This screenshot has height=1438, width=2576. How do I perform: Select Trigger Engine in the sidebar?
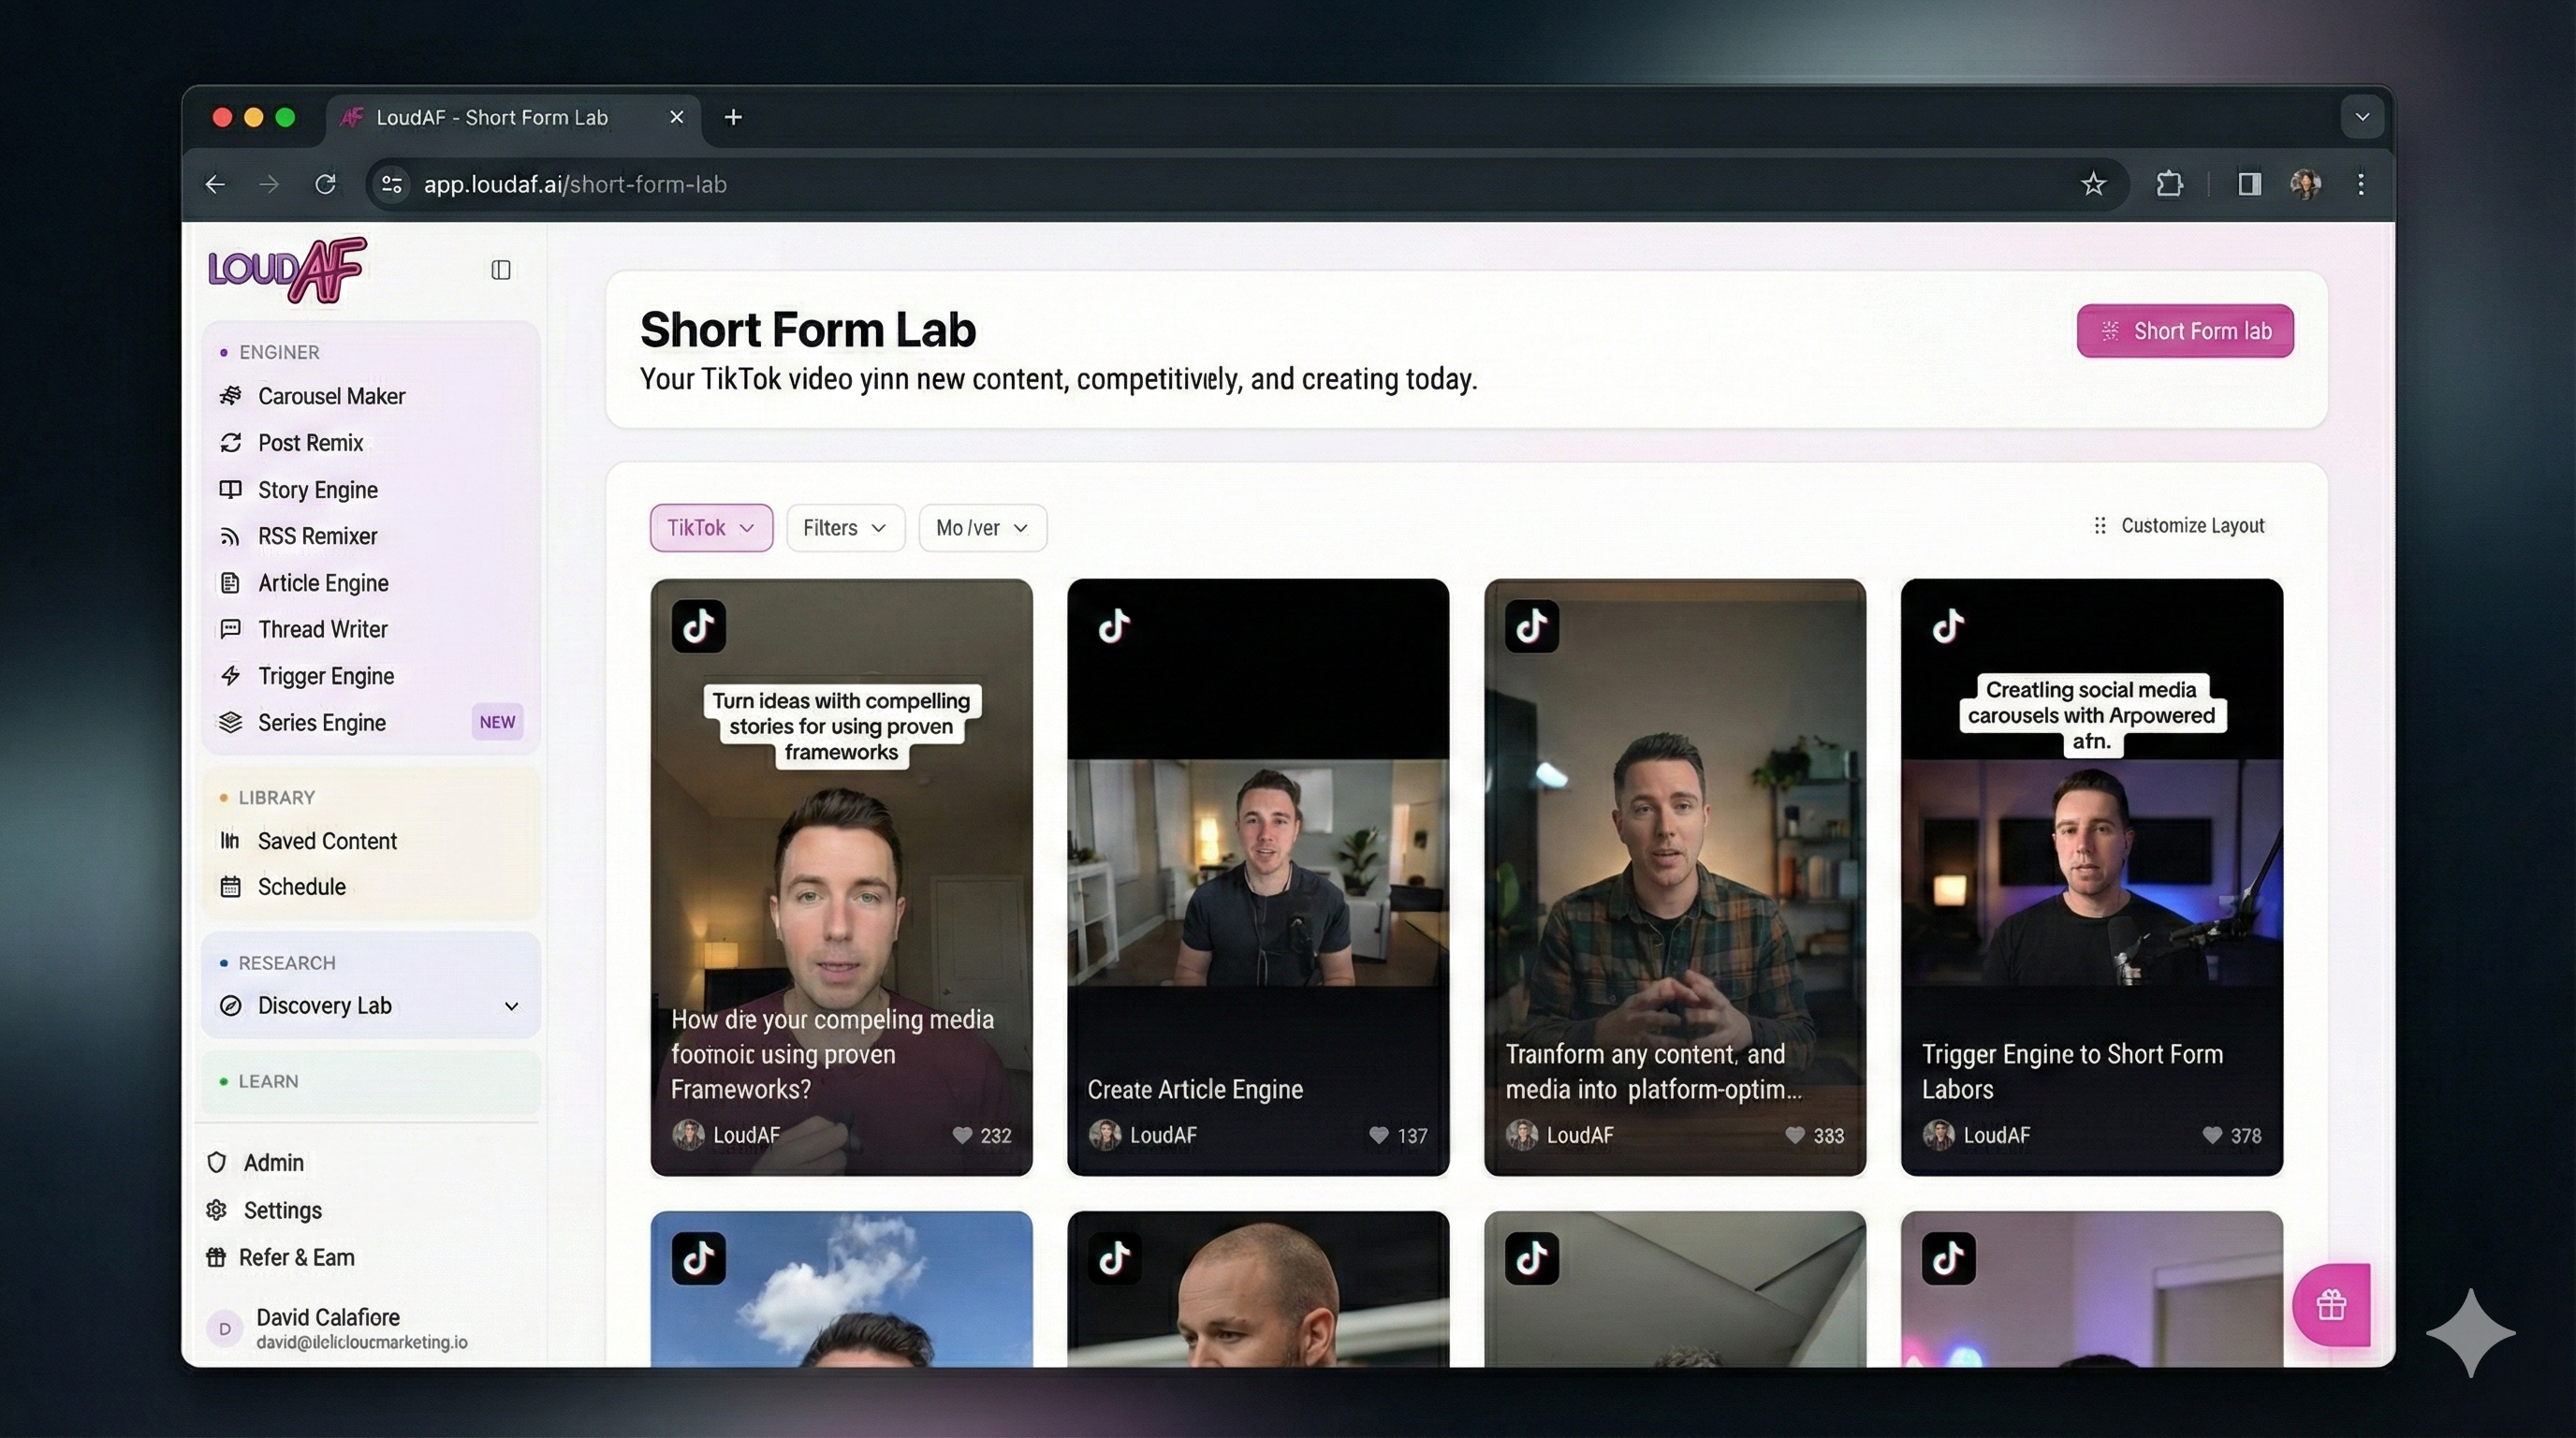[325, 676]
